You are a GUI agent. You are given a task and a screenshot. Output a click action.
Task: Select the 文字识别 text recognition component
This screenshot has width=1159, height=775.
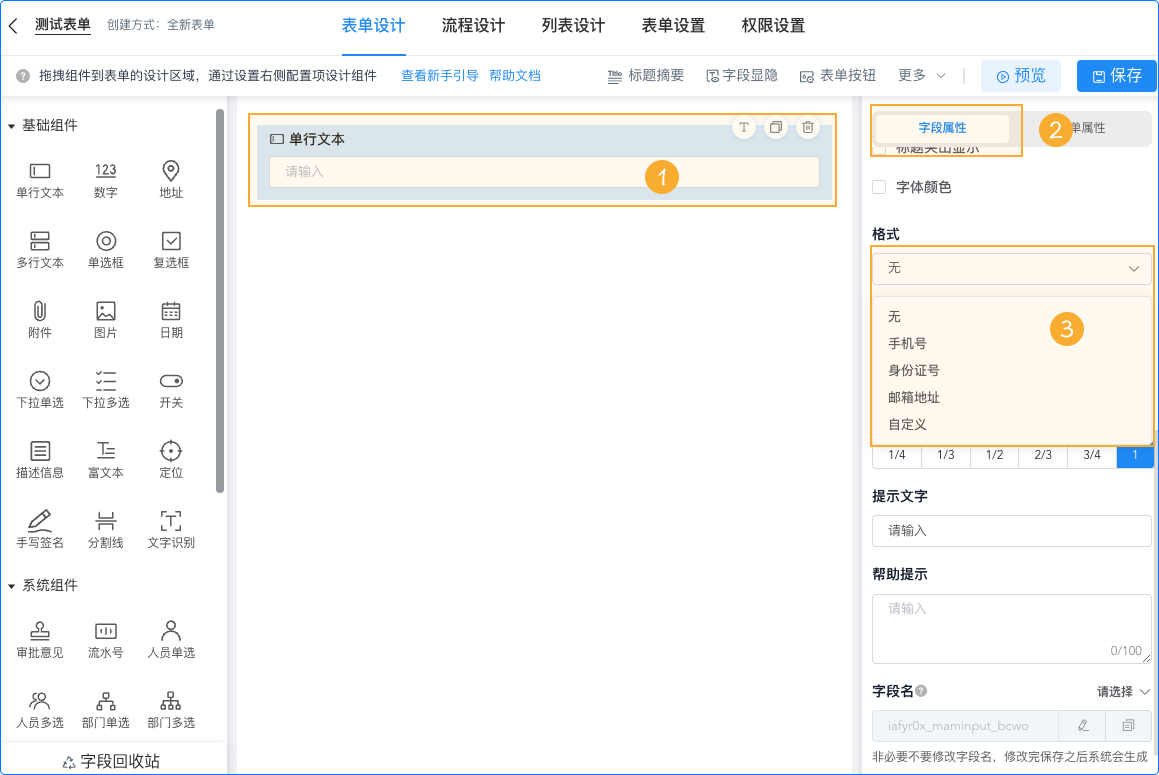[x=171, y=529]
